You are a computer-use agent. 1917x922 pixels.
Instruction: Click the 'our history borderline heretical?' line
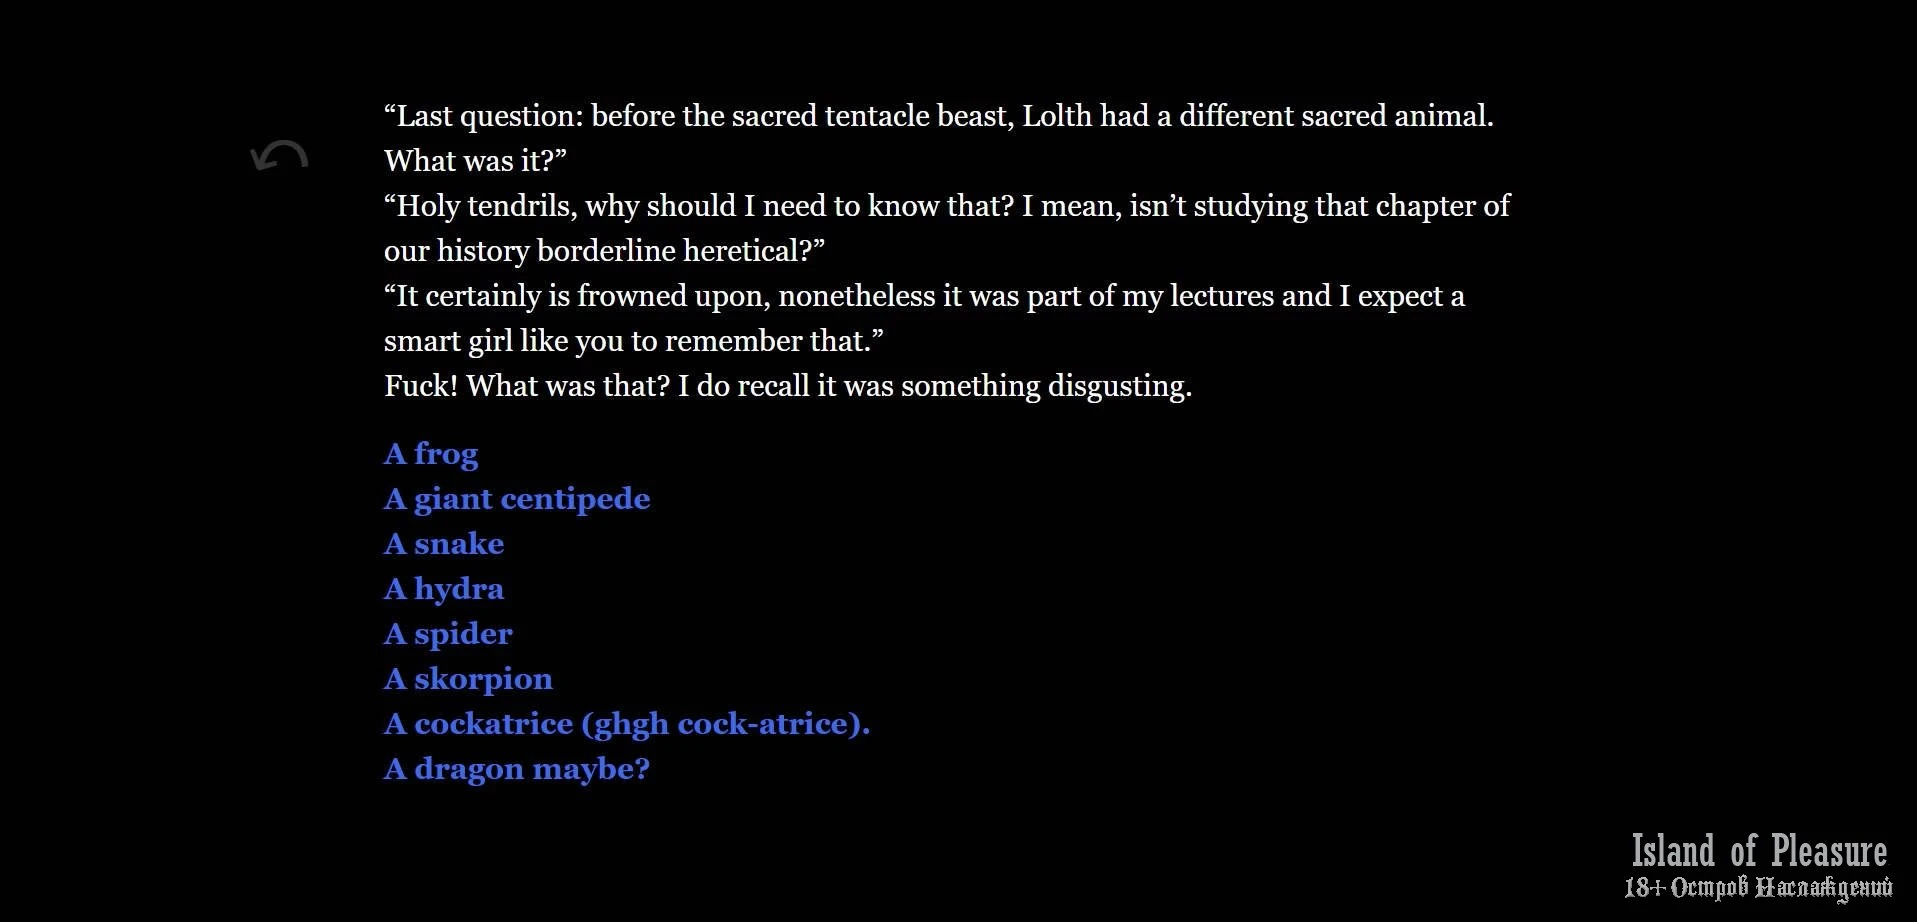(604, 251)
